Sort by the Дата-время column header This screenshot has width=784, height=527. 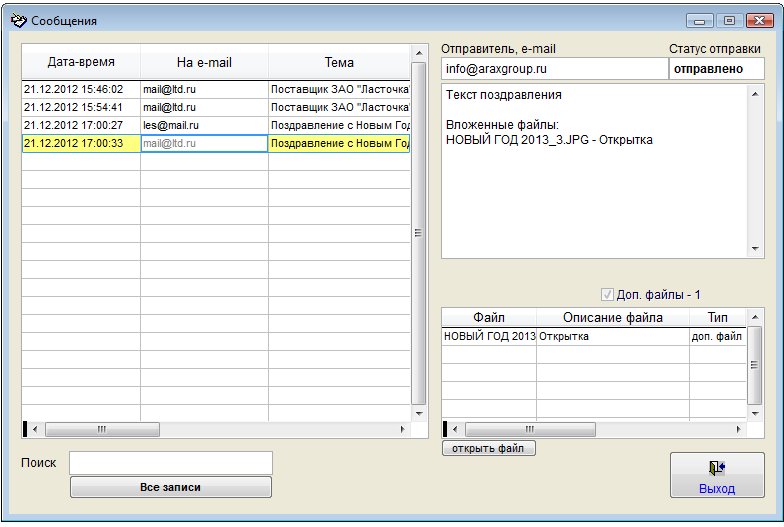click(81, 62)
